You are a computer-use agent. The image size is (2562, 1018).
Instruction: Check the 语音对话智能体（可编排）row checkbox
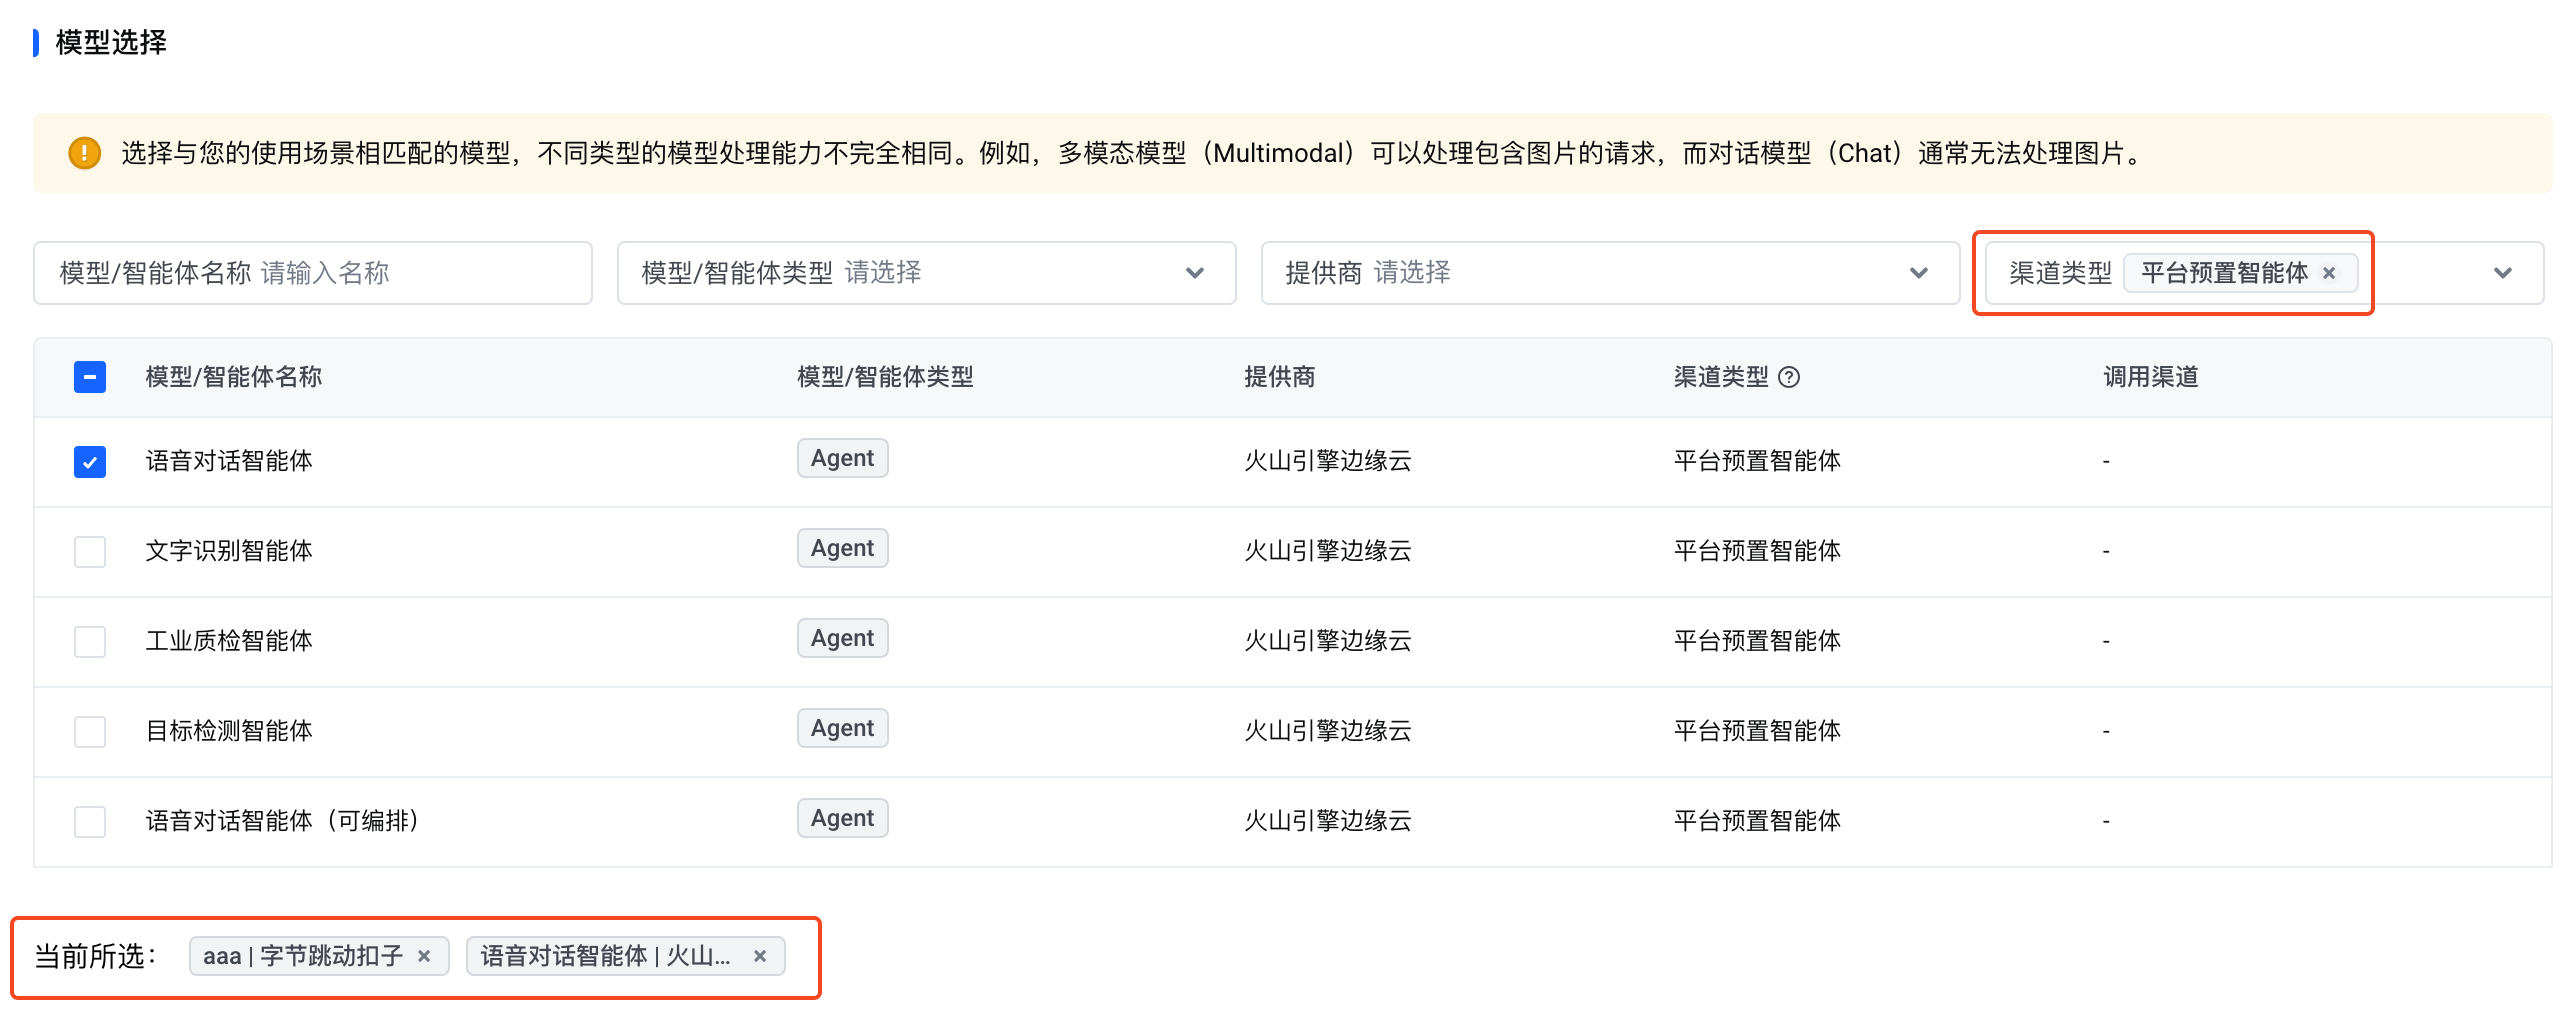click(90, 822)
